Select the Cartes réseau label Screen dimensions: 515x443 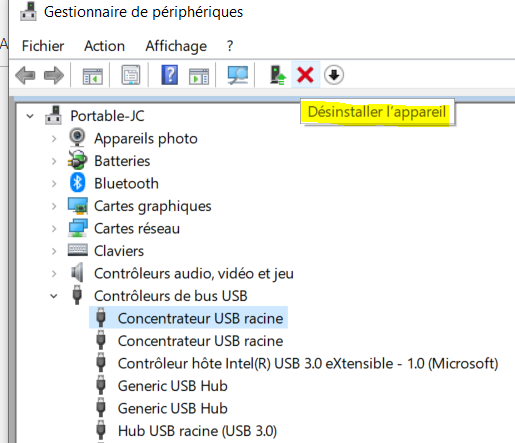[137, 229]
